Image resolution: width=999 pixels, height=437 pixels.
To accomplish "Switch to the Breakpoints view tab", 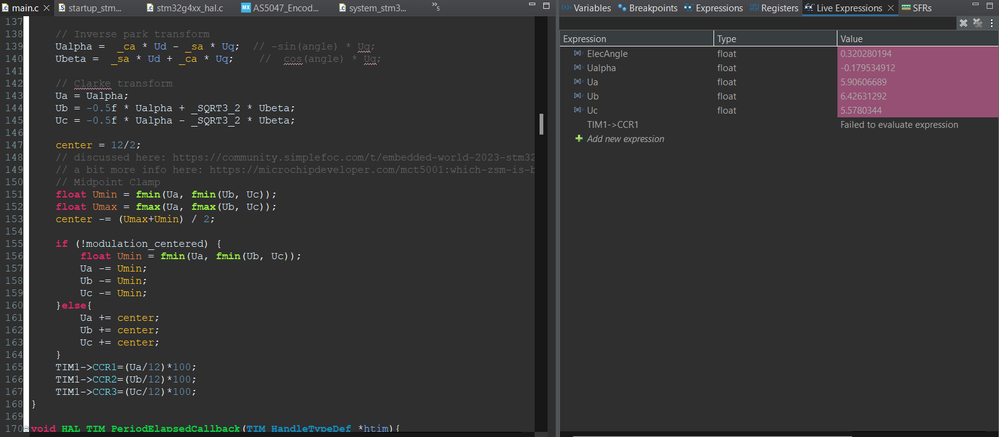I will pyautogui.click(x=647, y=8).
